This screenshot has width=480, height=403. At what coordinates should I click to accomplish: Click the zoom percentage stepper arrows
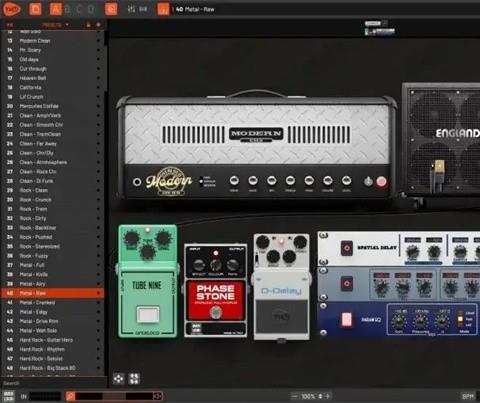[x=320, y=396]
